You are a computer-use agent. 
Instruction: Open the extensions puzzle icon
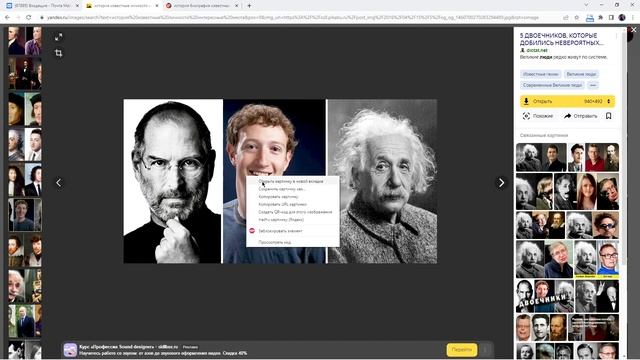(x=600, y=18)
